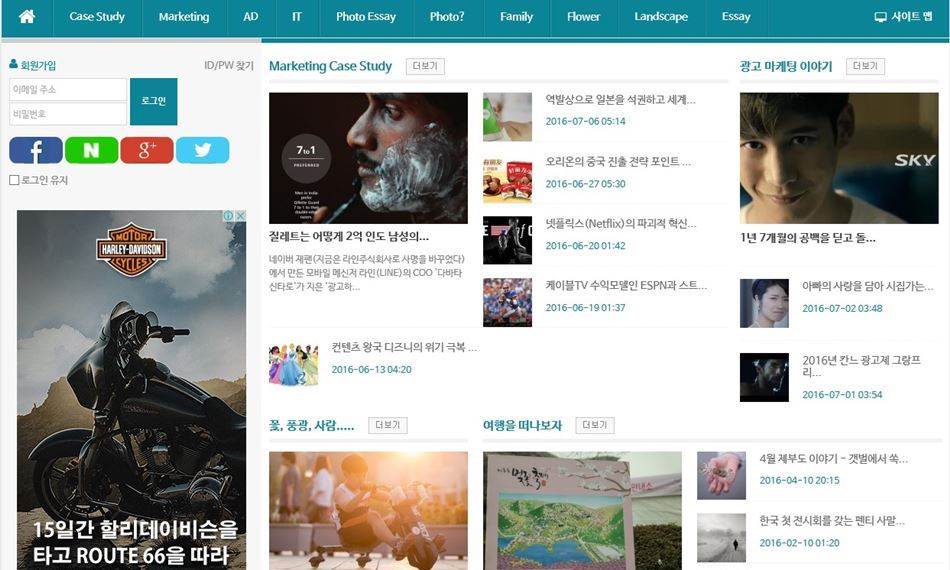
Task: Open ad info icon on Harley-Davidson banner
Action: click(x=228, y=216)
